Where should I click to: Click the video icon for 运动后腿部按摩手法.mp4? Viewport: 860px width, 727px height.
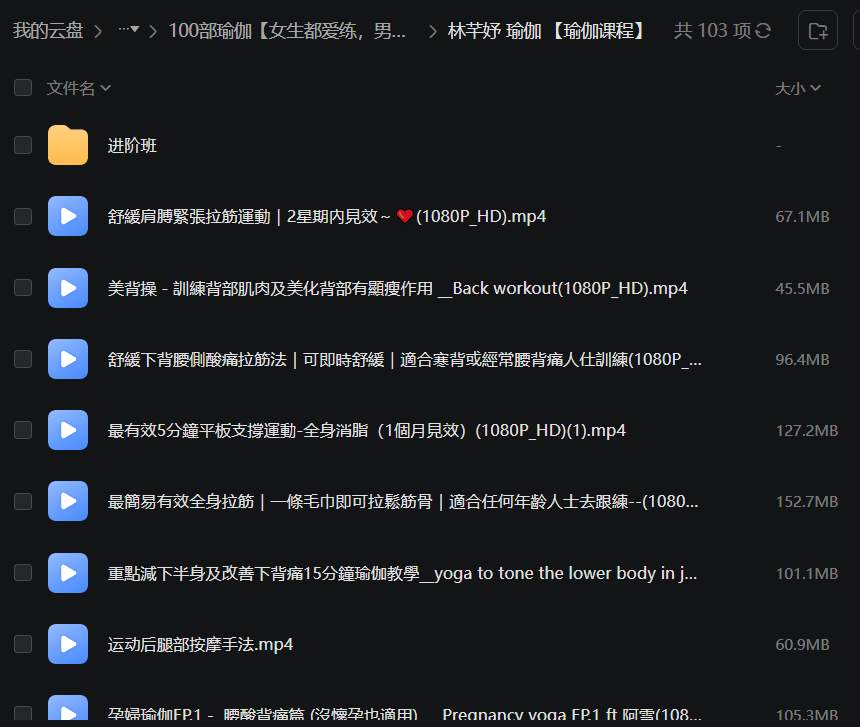point(68,644)
